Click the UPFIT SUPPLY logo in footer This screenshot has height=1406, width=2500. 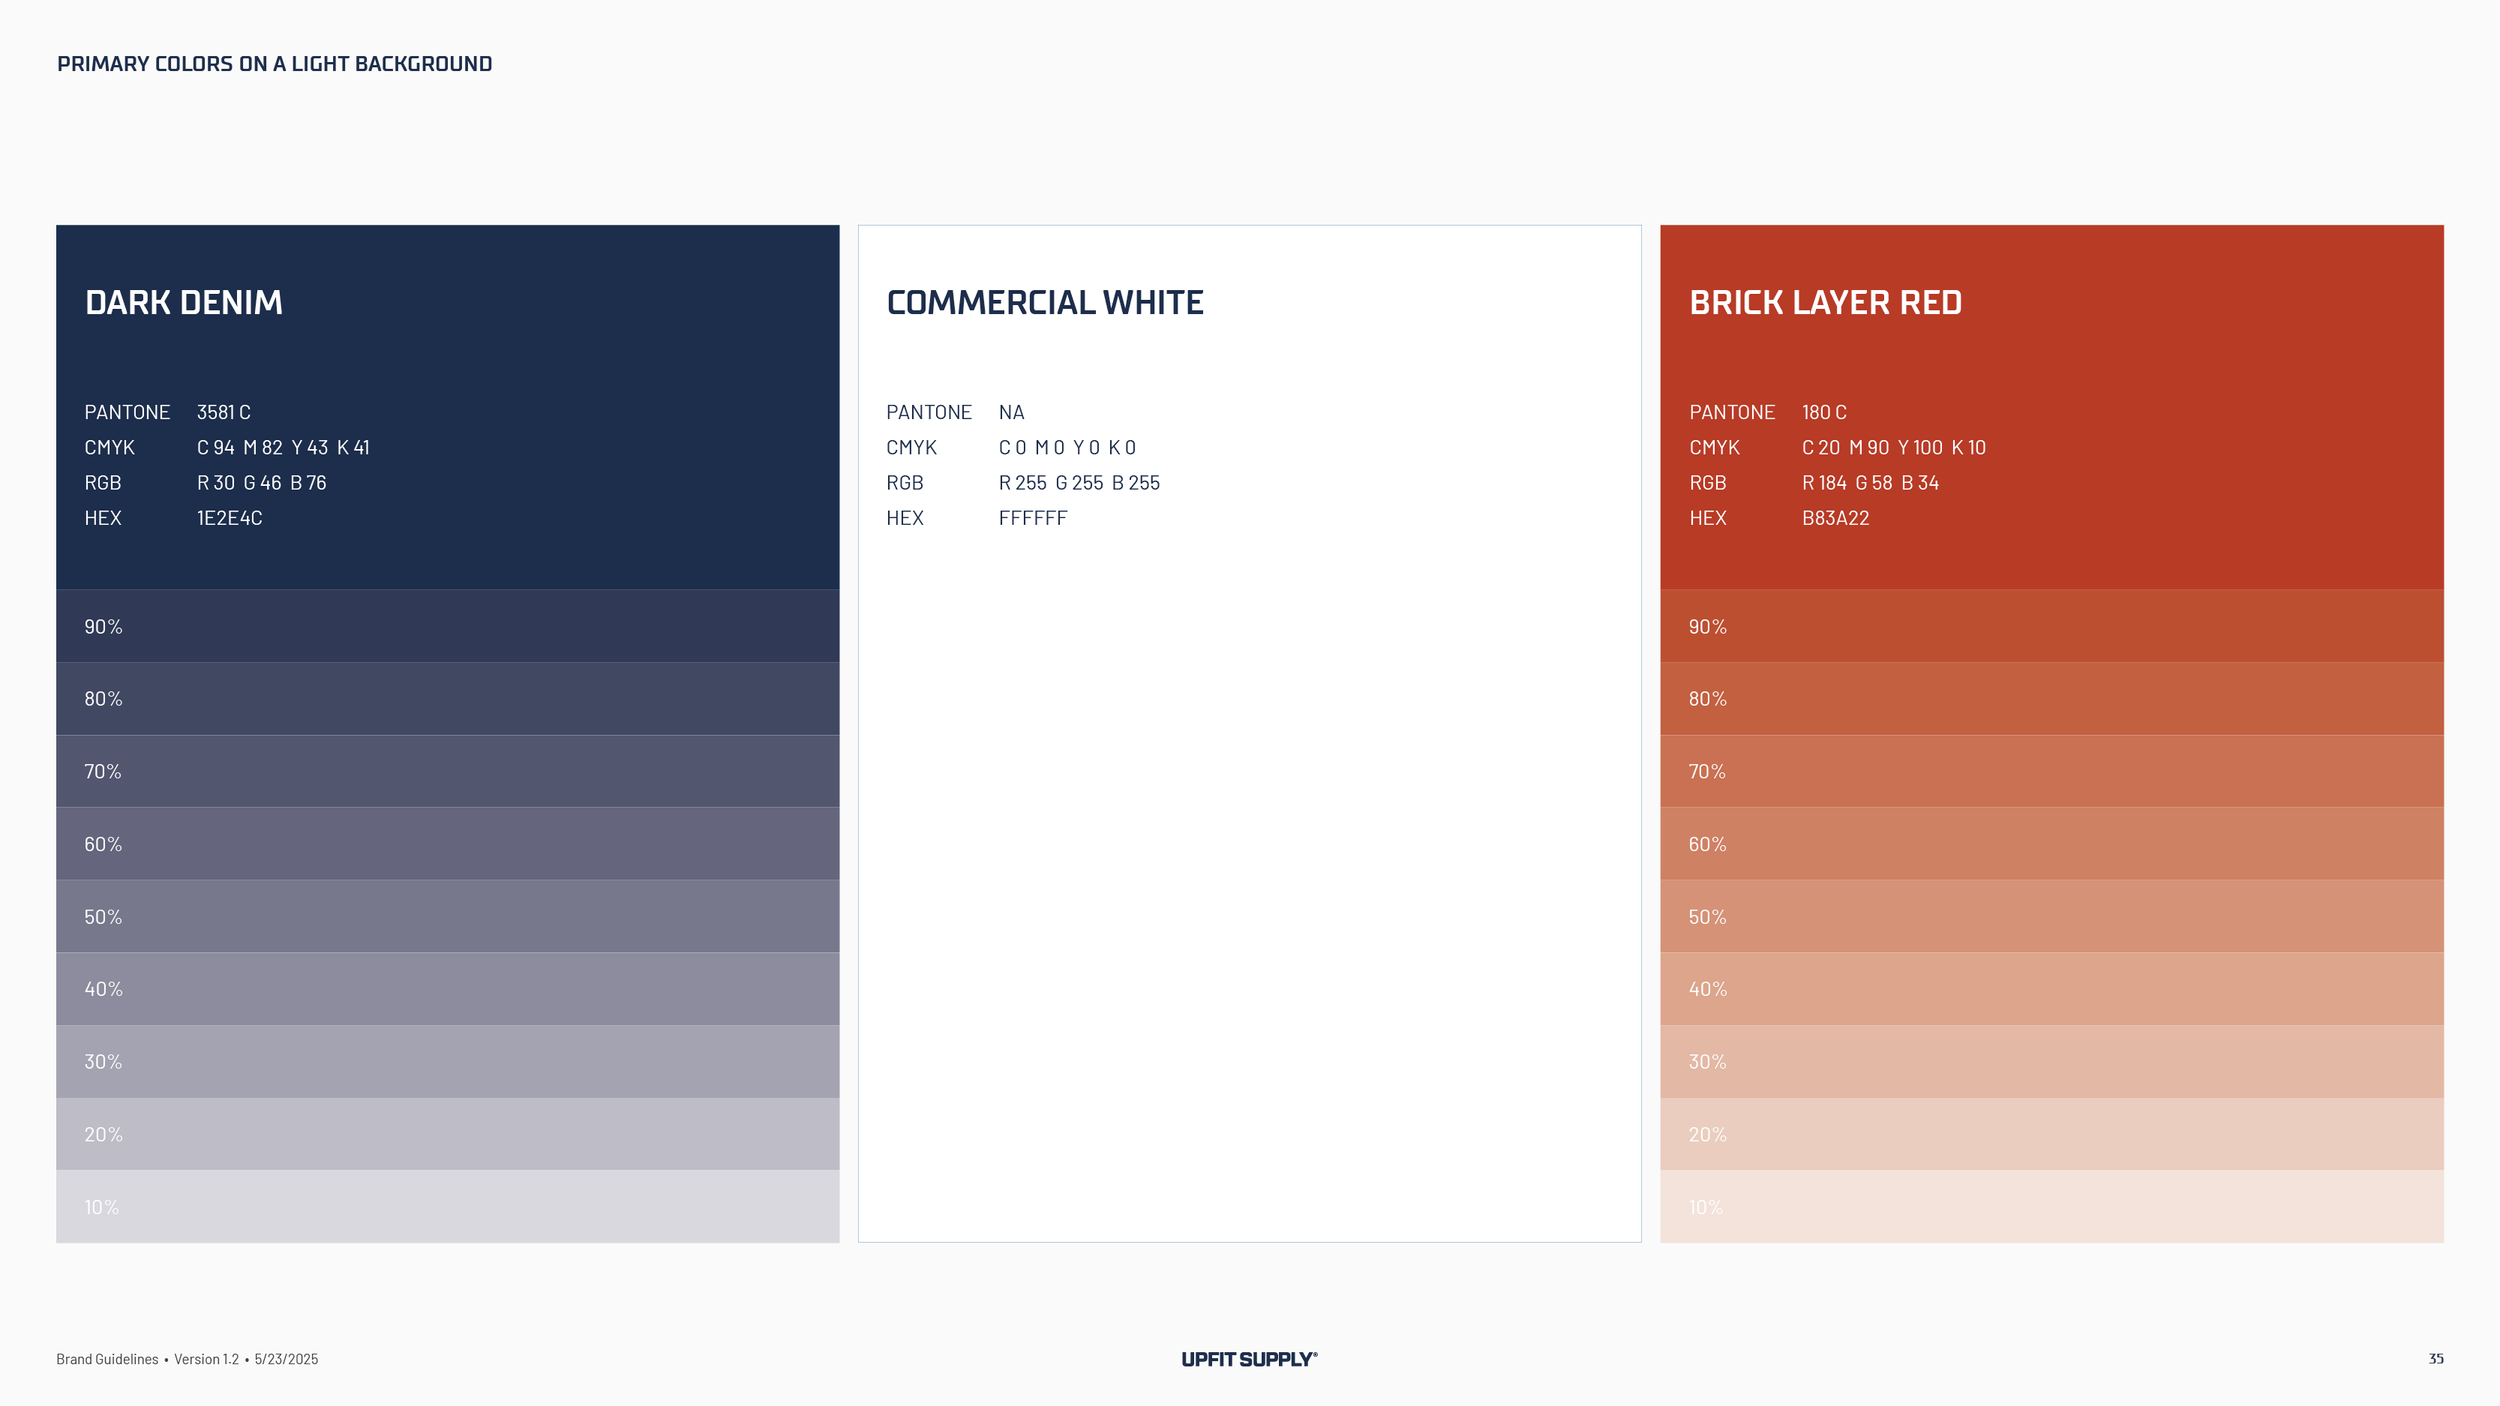(1249, 1359)
